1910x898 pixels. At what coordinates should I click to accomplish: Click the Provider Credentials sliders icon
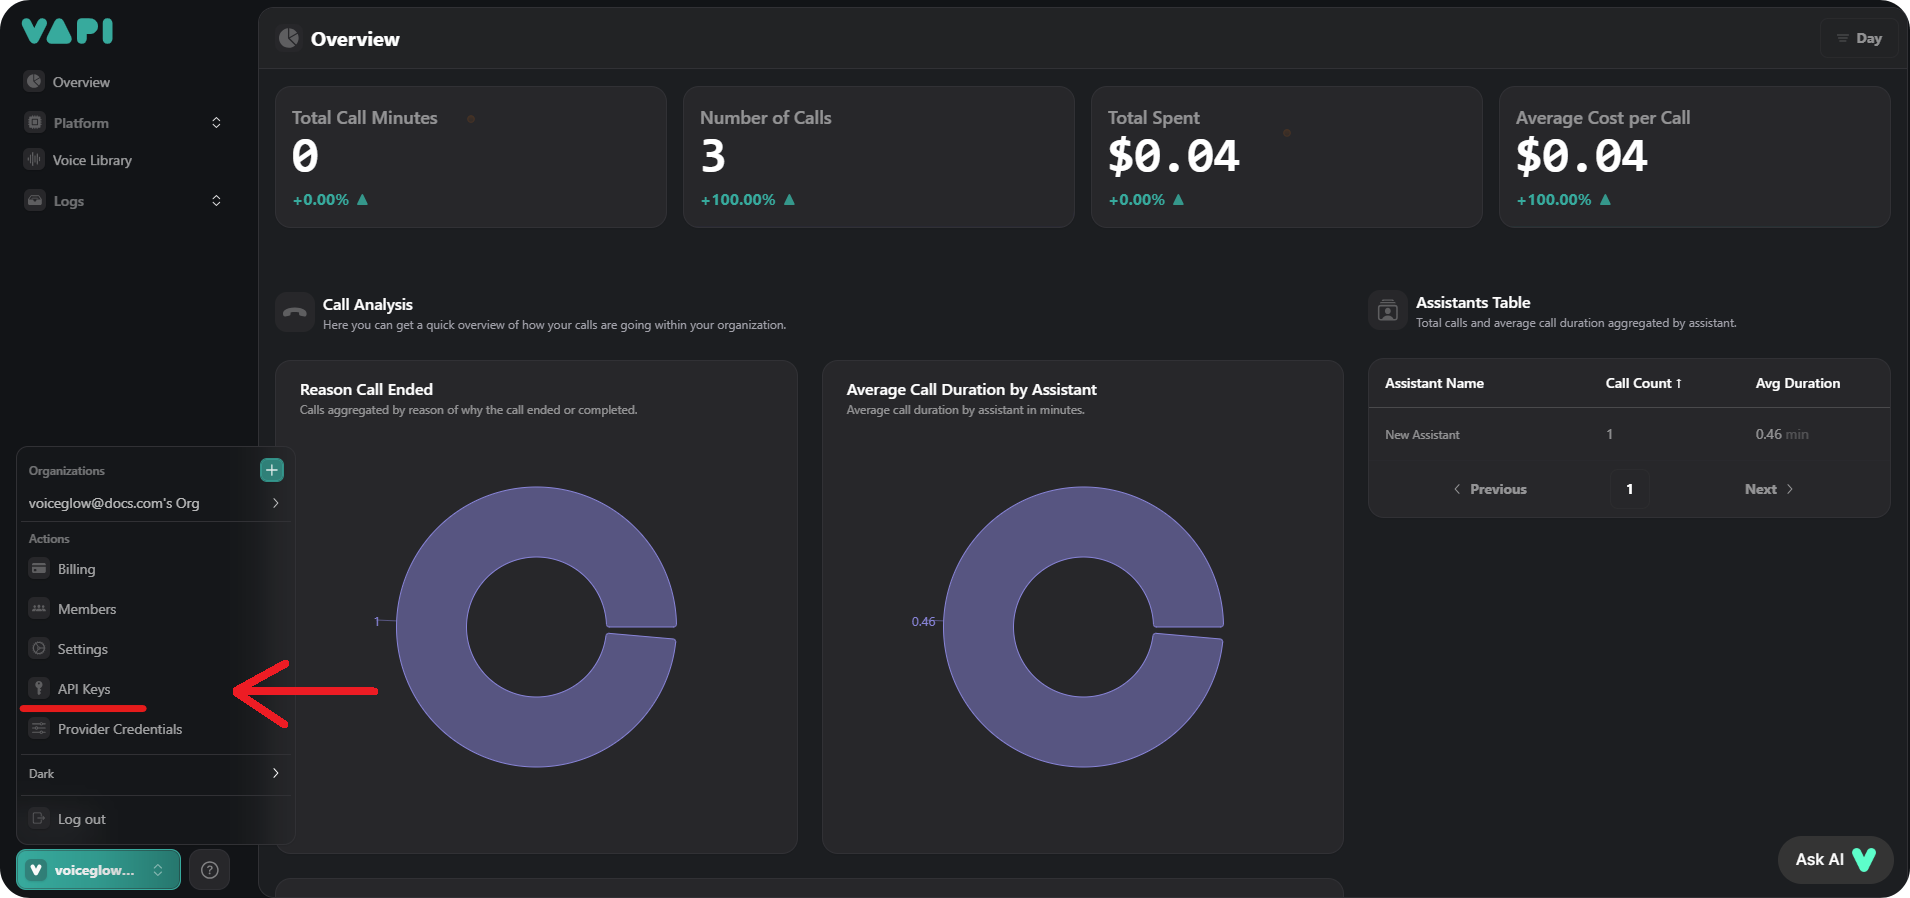tap(39, 729)
